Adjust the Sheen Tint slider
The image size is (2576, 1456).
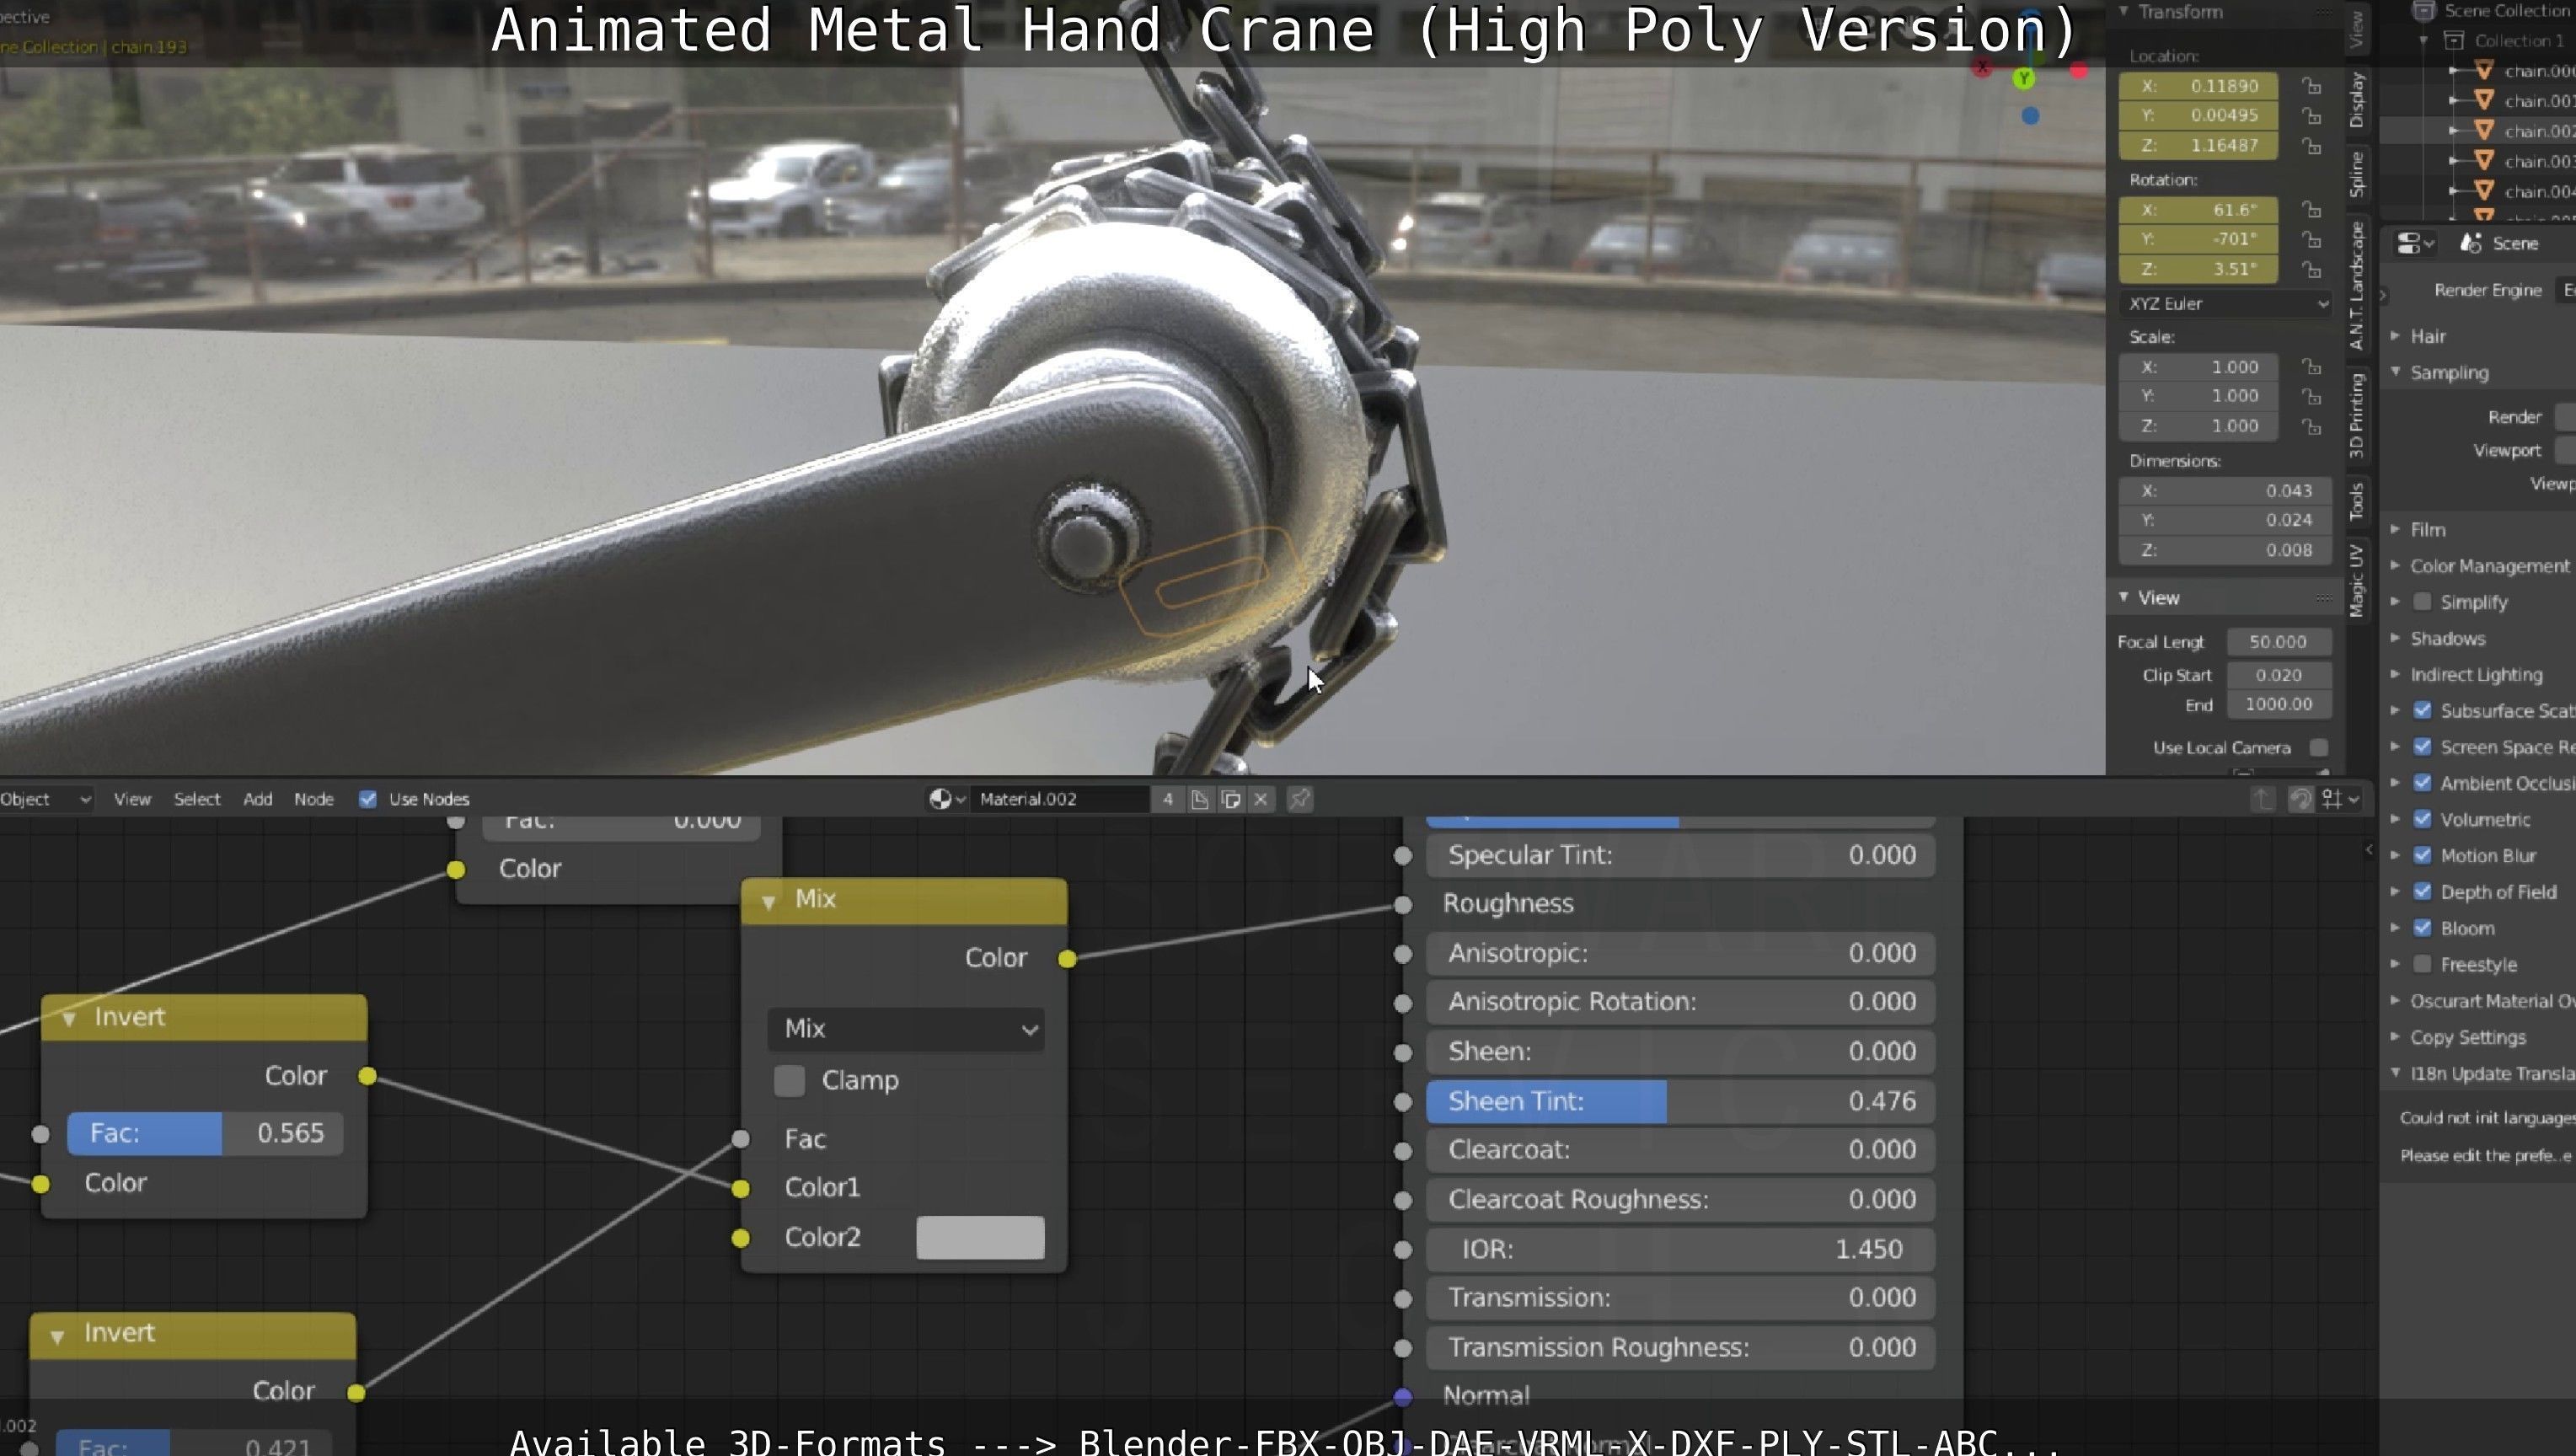point(1680,1101)
